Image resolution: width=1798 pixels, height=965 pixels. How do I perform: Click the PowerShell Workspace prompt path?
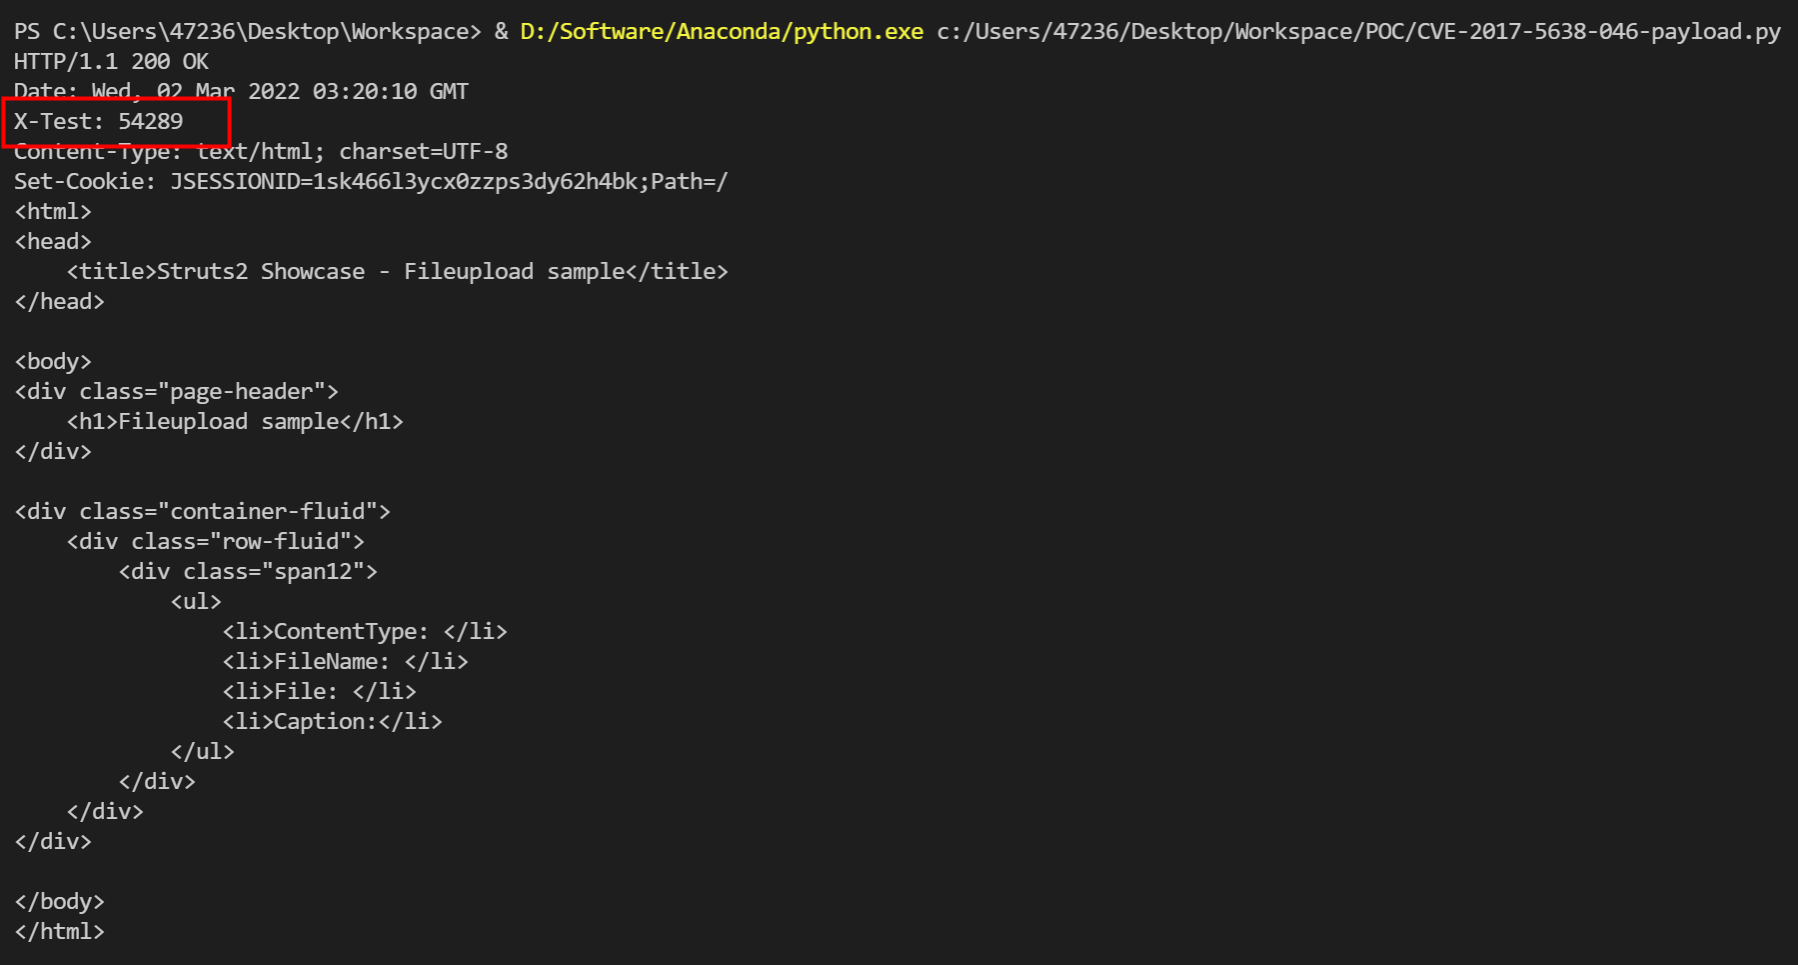pos(246,32)
